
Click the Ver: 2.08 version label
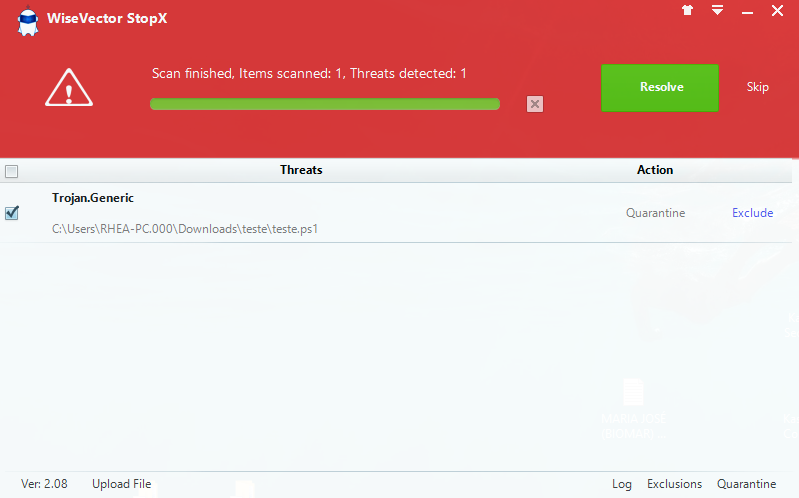(x=44, y=484)
